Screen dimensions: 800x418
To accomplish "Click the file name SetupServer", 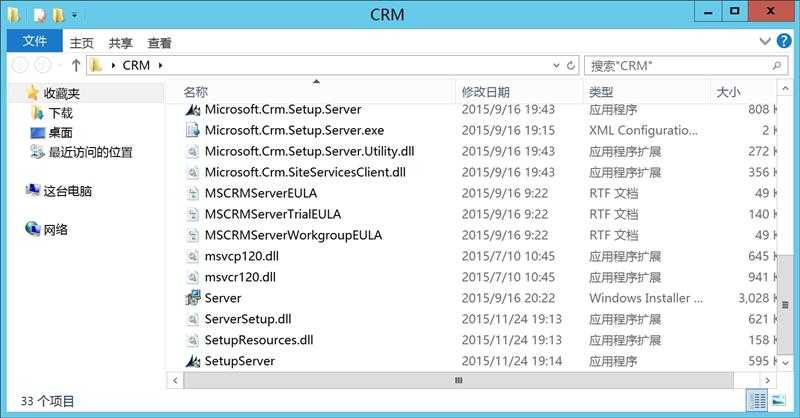I will [239, 361].
